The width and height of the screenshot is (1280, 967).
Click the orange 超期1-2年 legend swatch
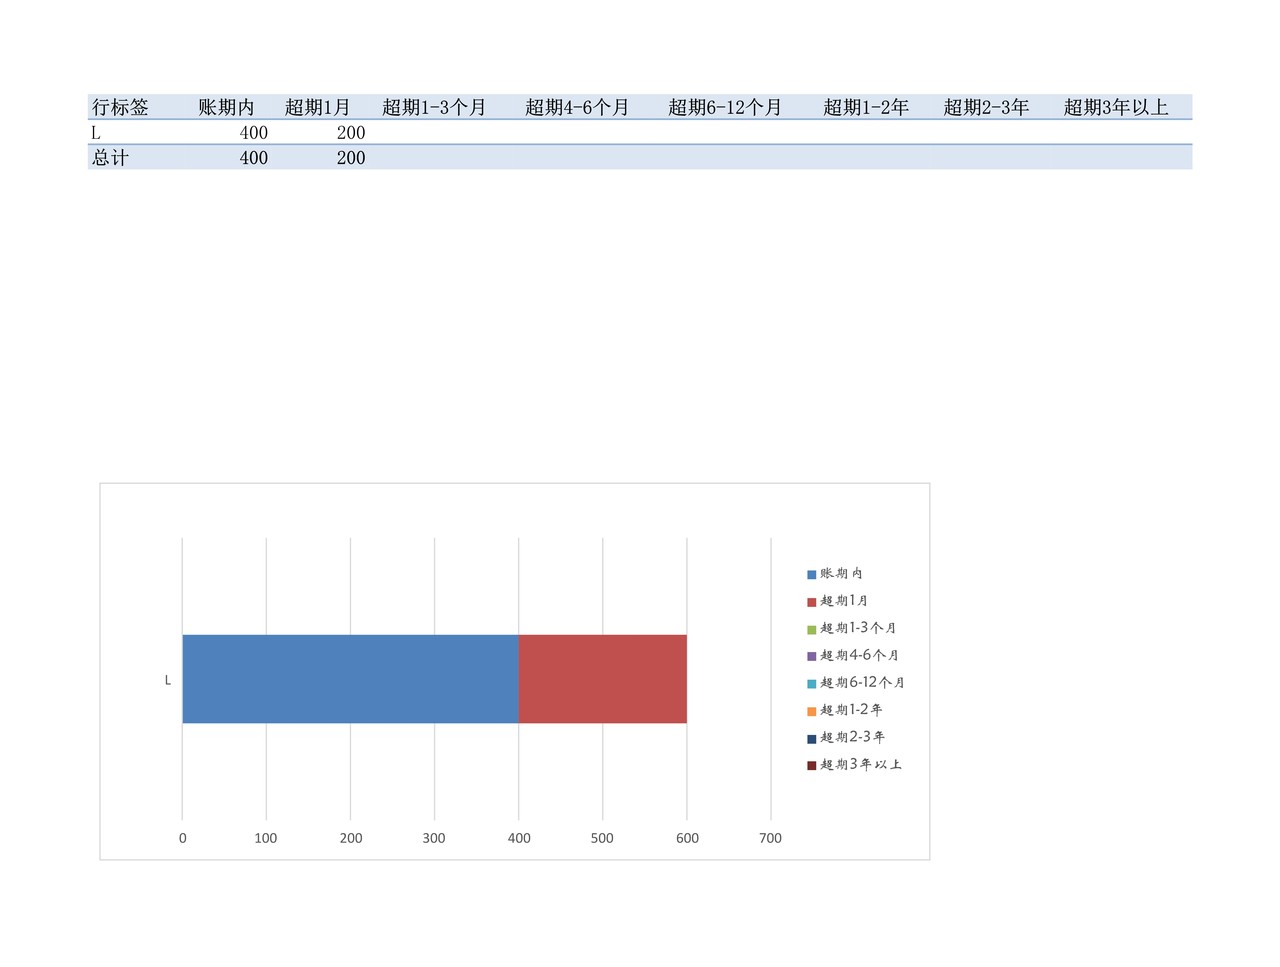pos(812,710)
